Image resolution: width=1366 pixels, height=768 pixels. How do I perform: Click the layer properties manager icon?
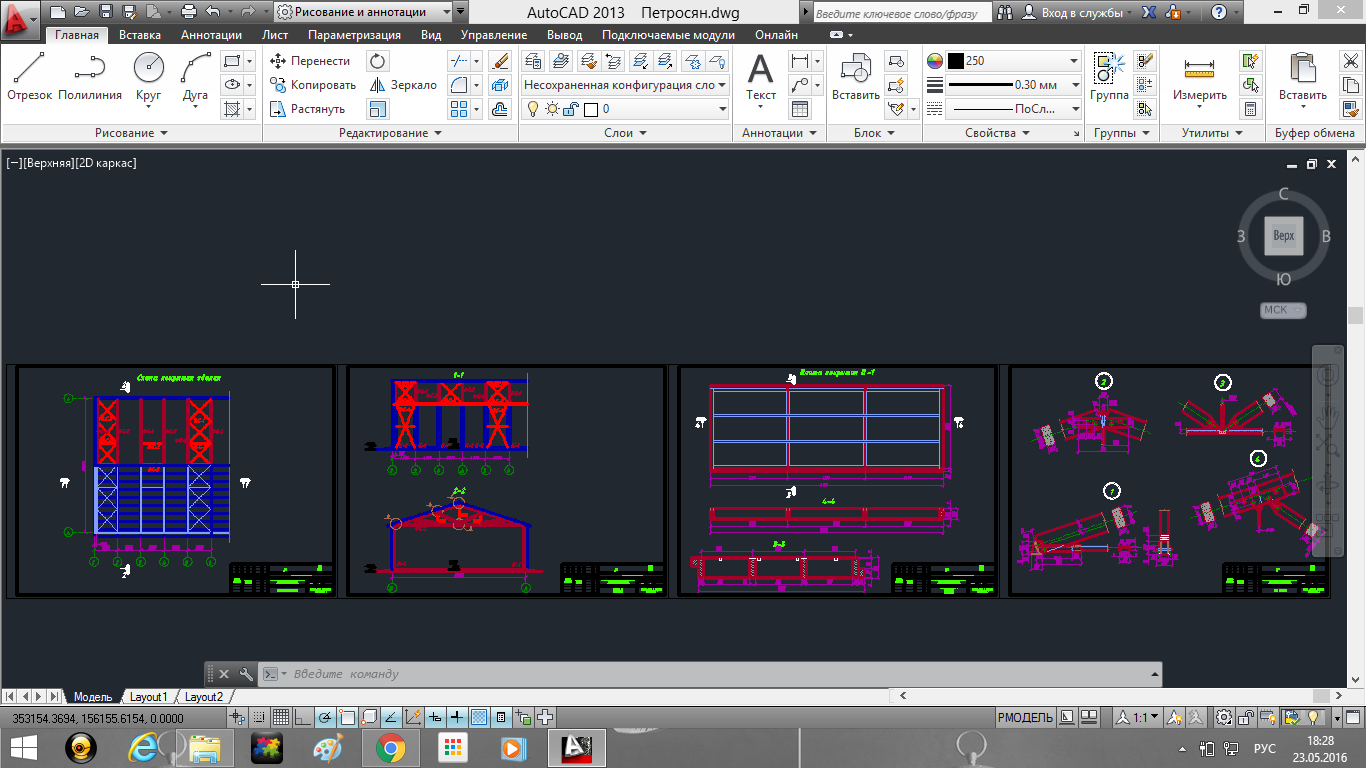[533, 61]
